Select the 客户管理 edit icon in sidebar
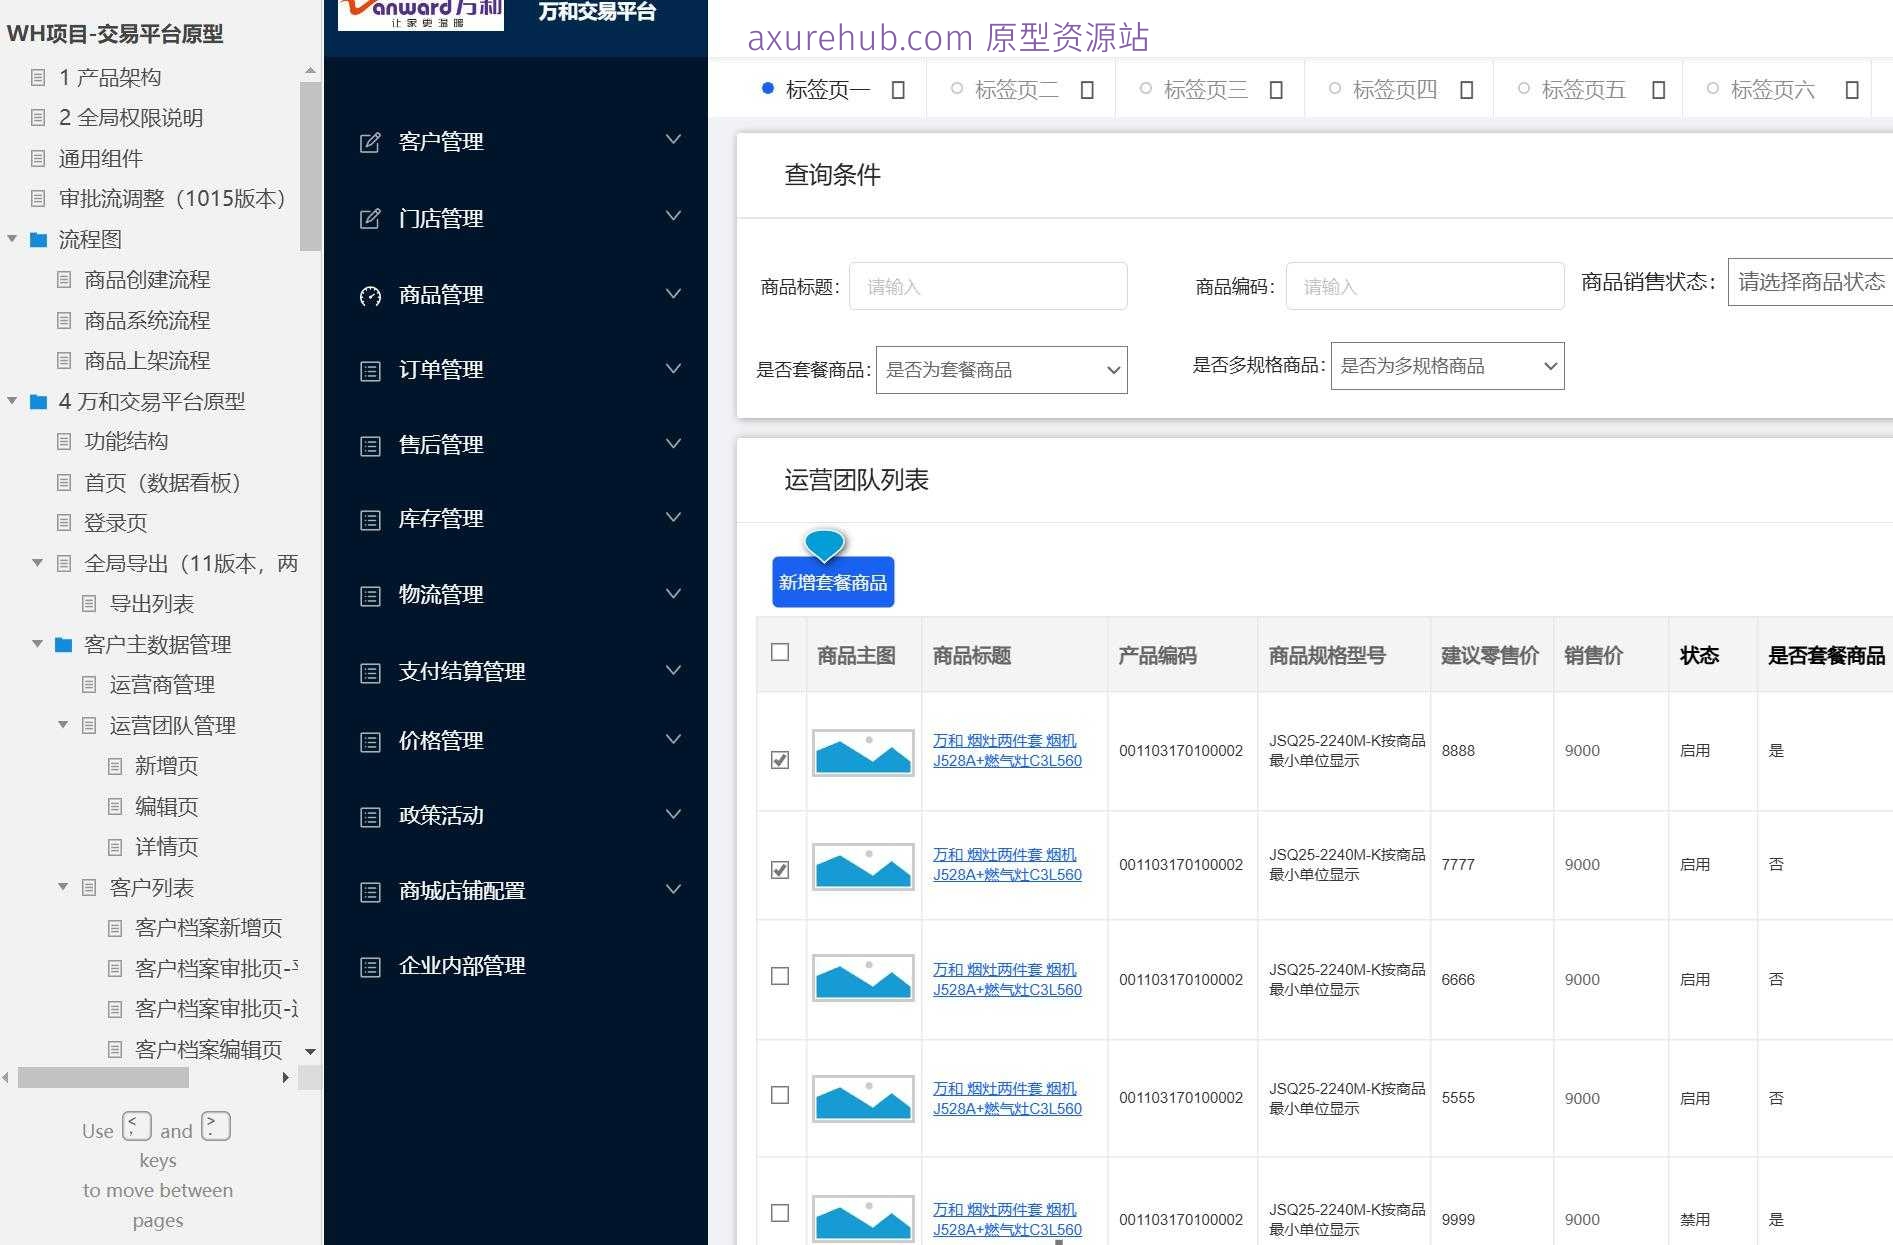 (369, 140)
